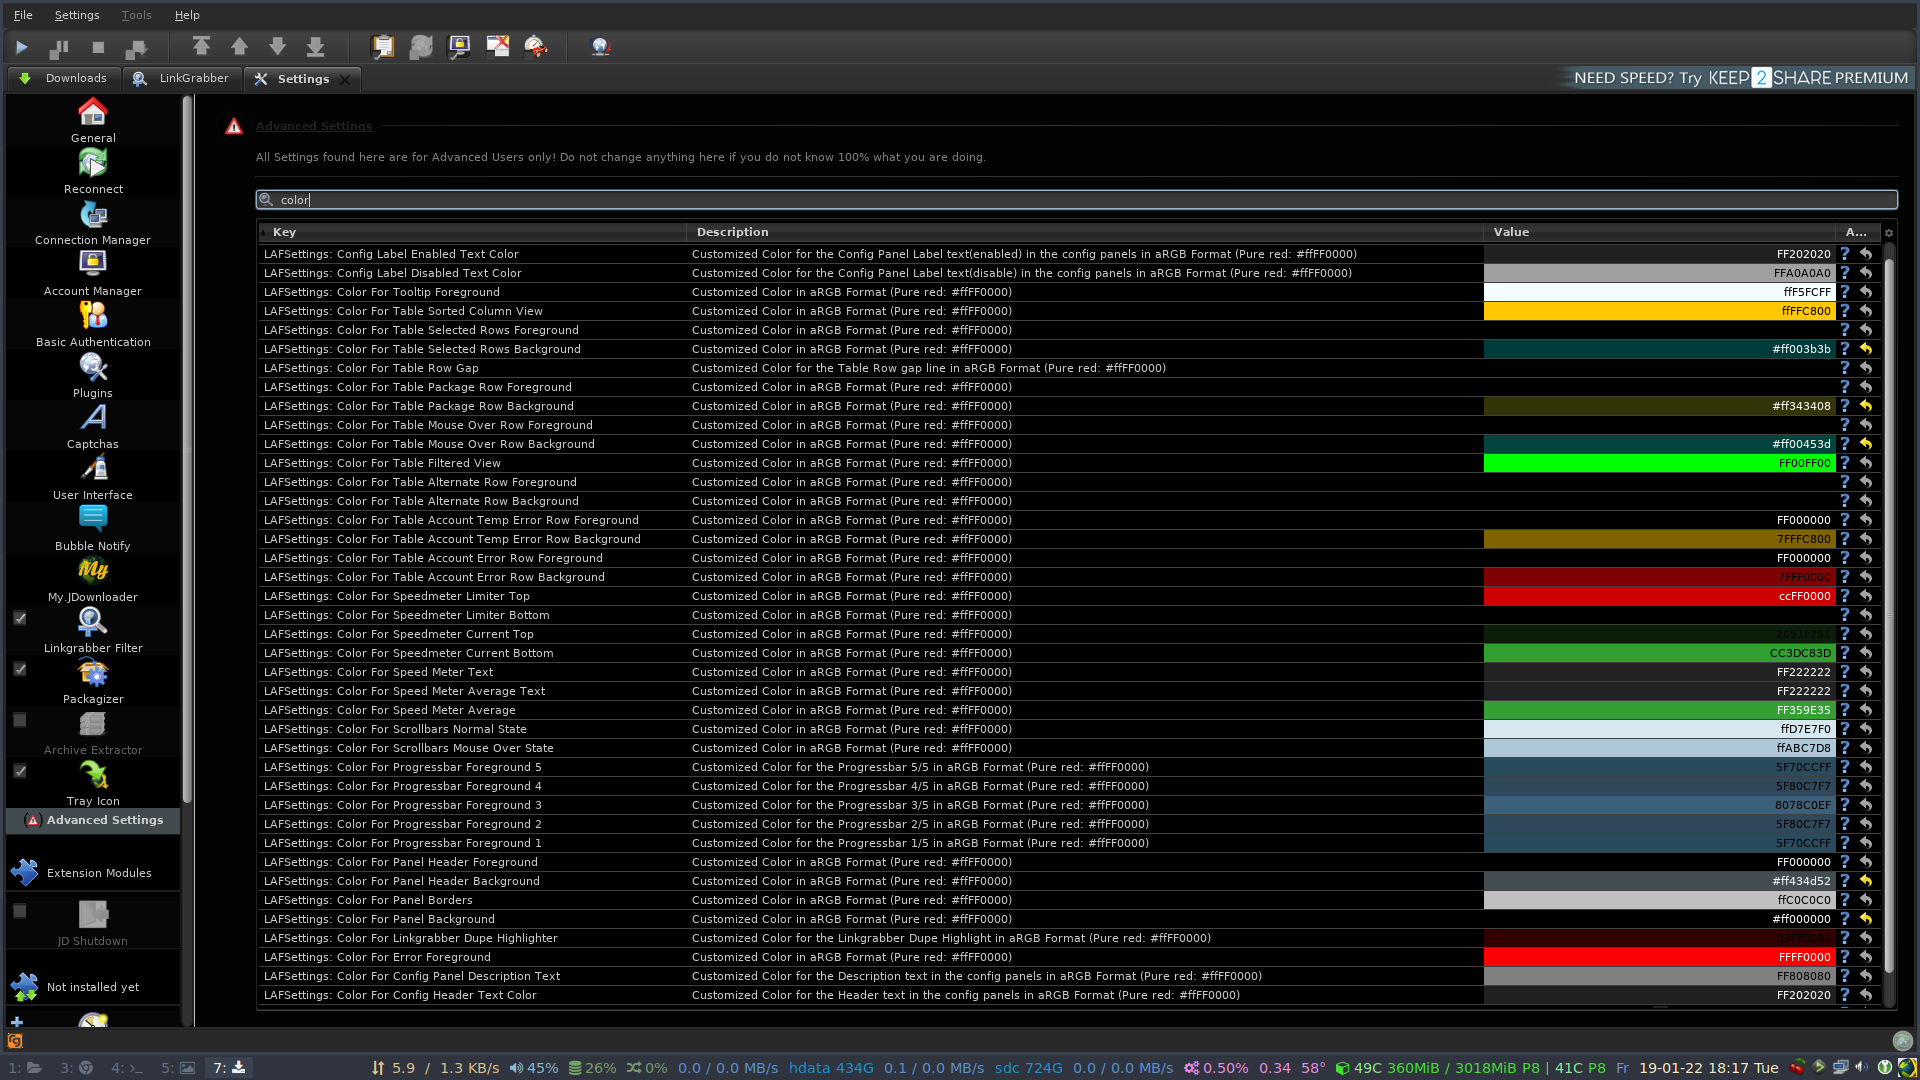1920x1080 pixels.
Task: Open the Plugins settings section
Action: coord(93,376)
